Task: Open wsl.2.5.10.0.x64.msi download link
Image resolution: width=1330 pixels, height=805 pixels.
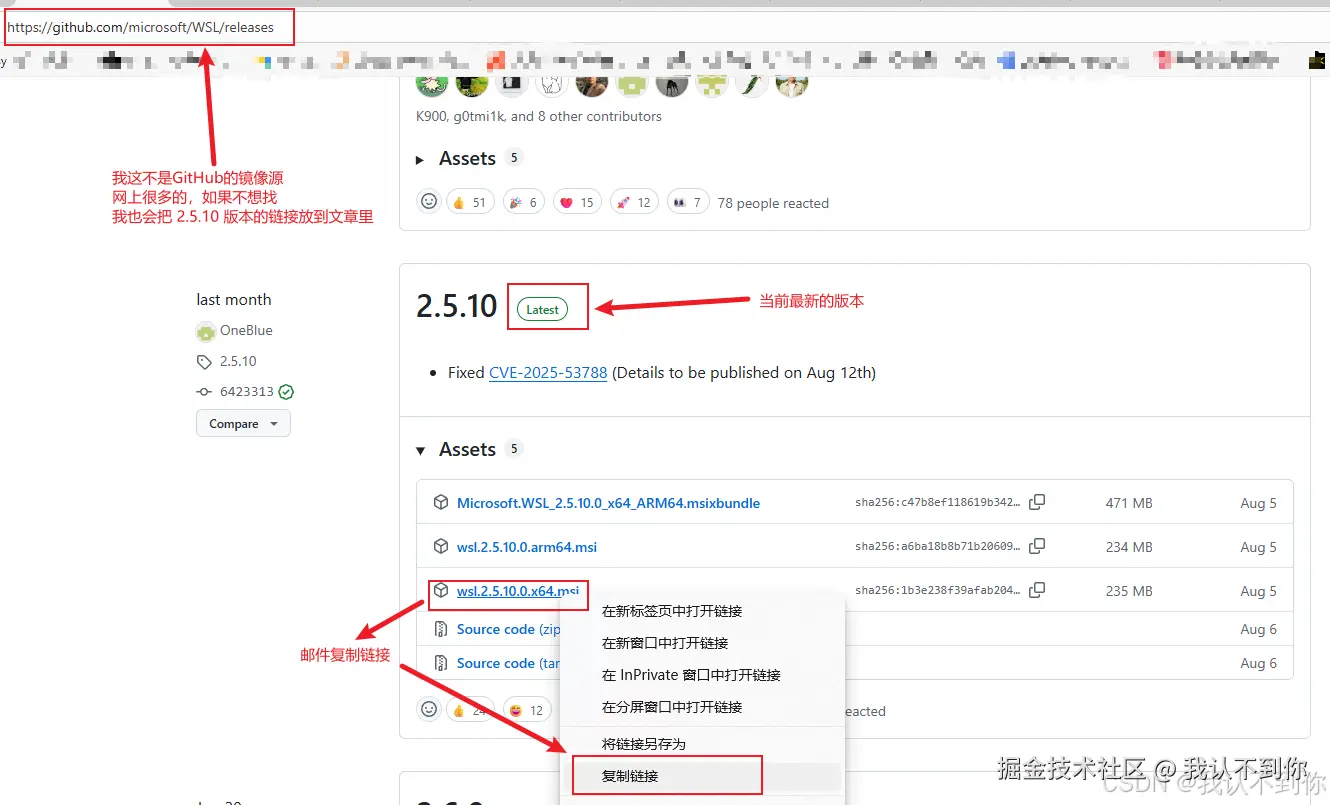Action: pos(518,591)
